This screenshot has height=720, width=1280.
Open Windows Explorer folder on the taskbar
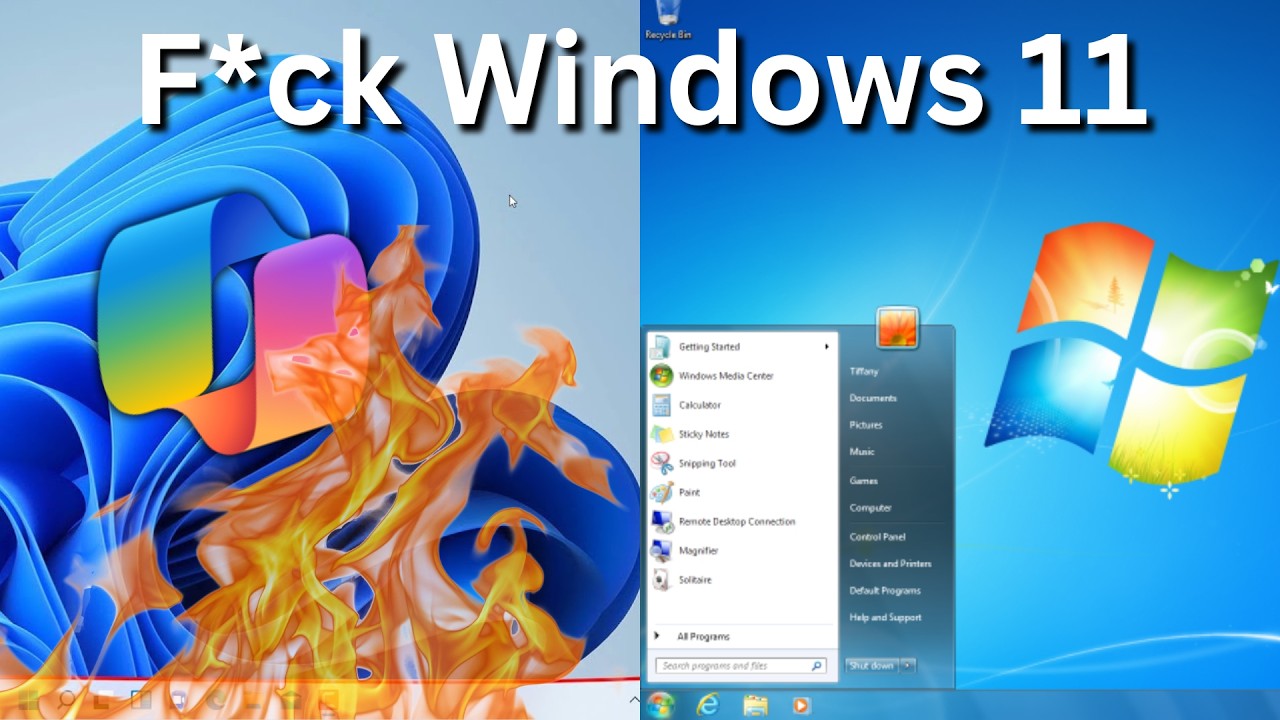pyautogui.click(x=756, y=705)
